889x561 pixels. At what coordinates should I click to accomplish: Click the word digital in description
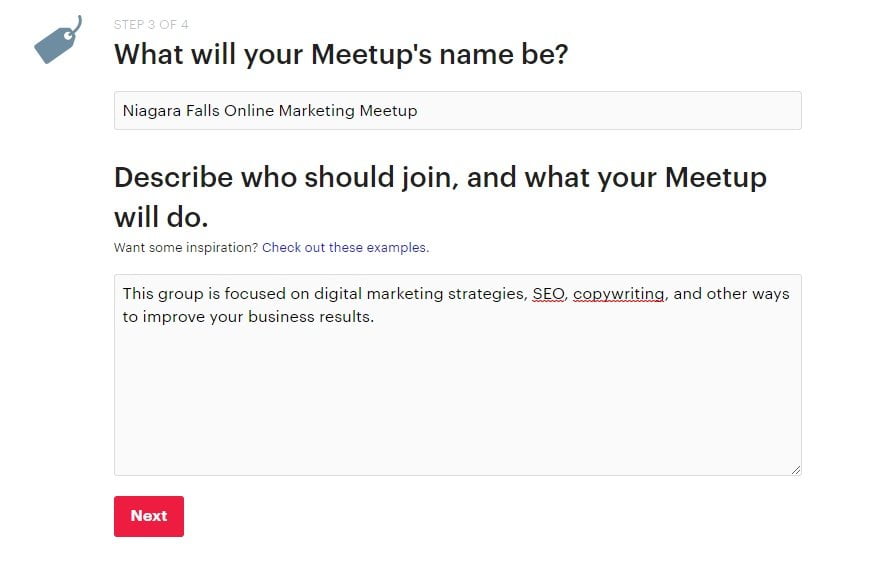(337, 294)
